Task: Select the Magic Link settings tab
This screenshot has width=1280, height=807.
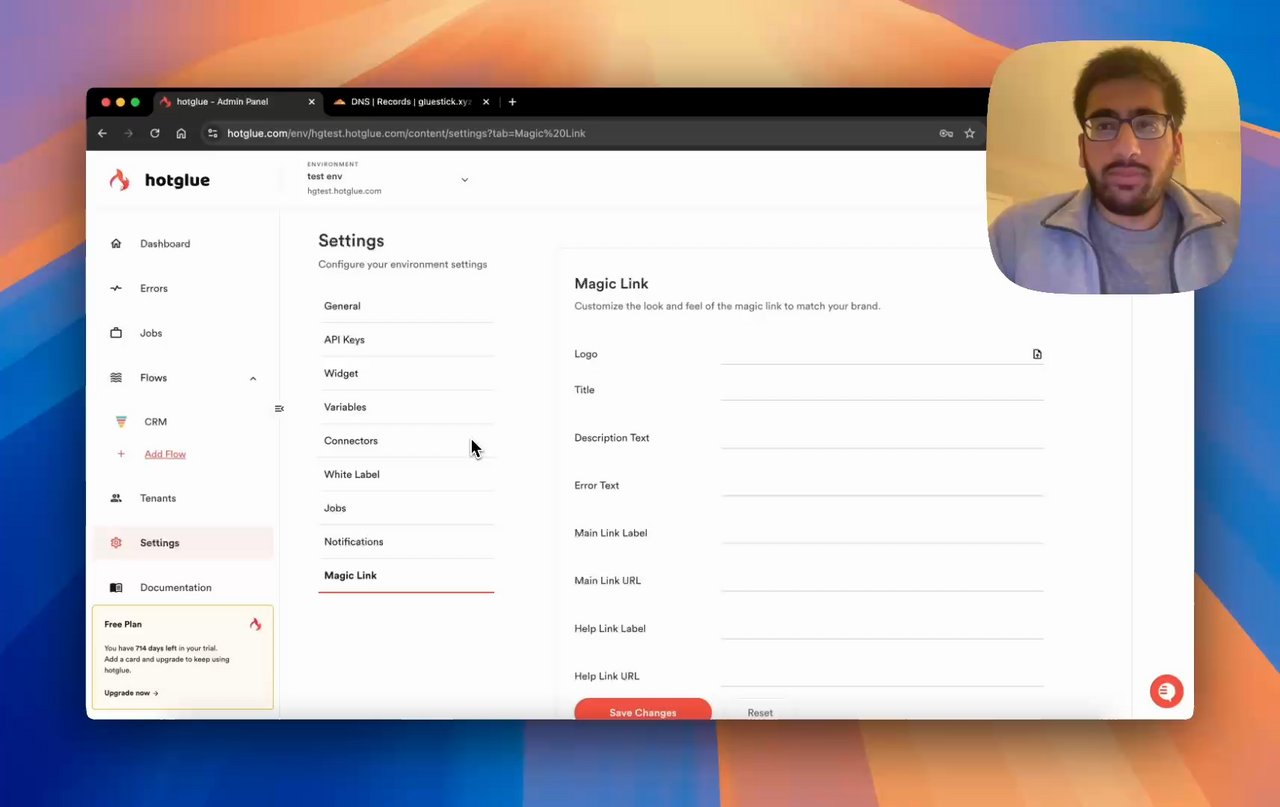Action: pyautogui.click(x=406, y=575)
